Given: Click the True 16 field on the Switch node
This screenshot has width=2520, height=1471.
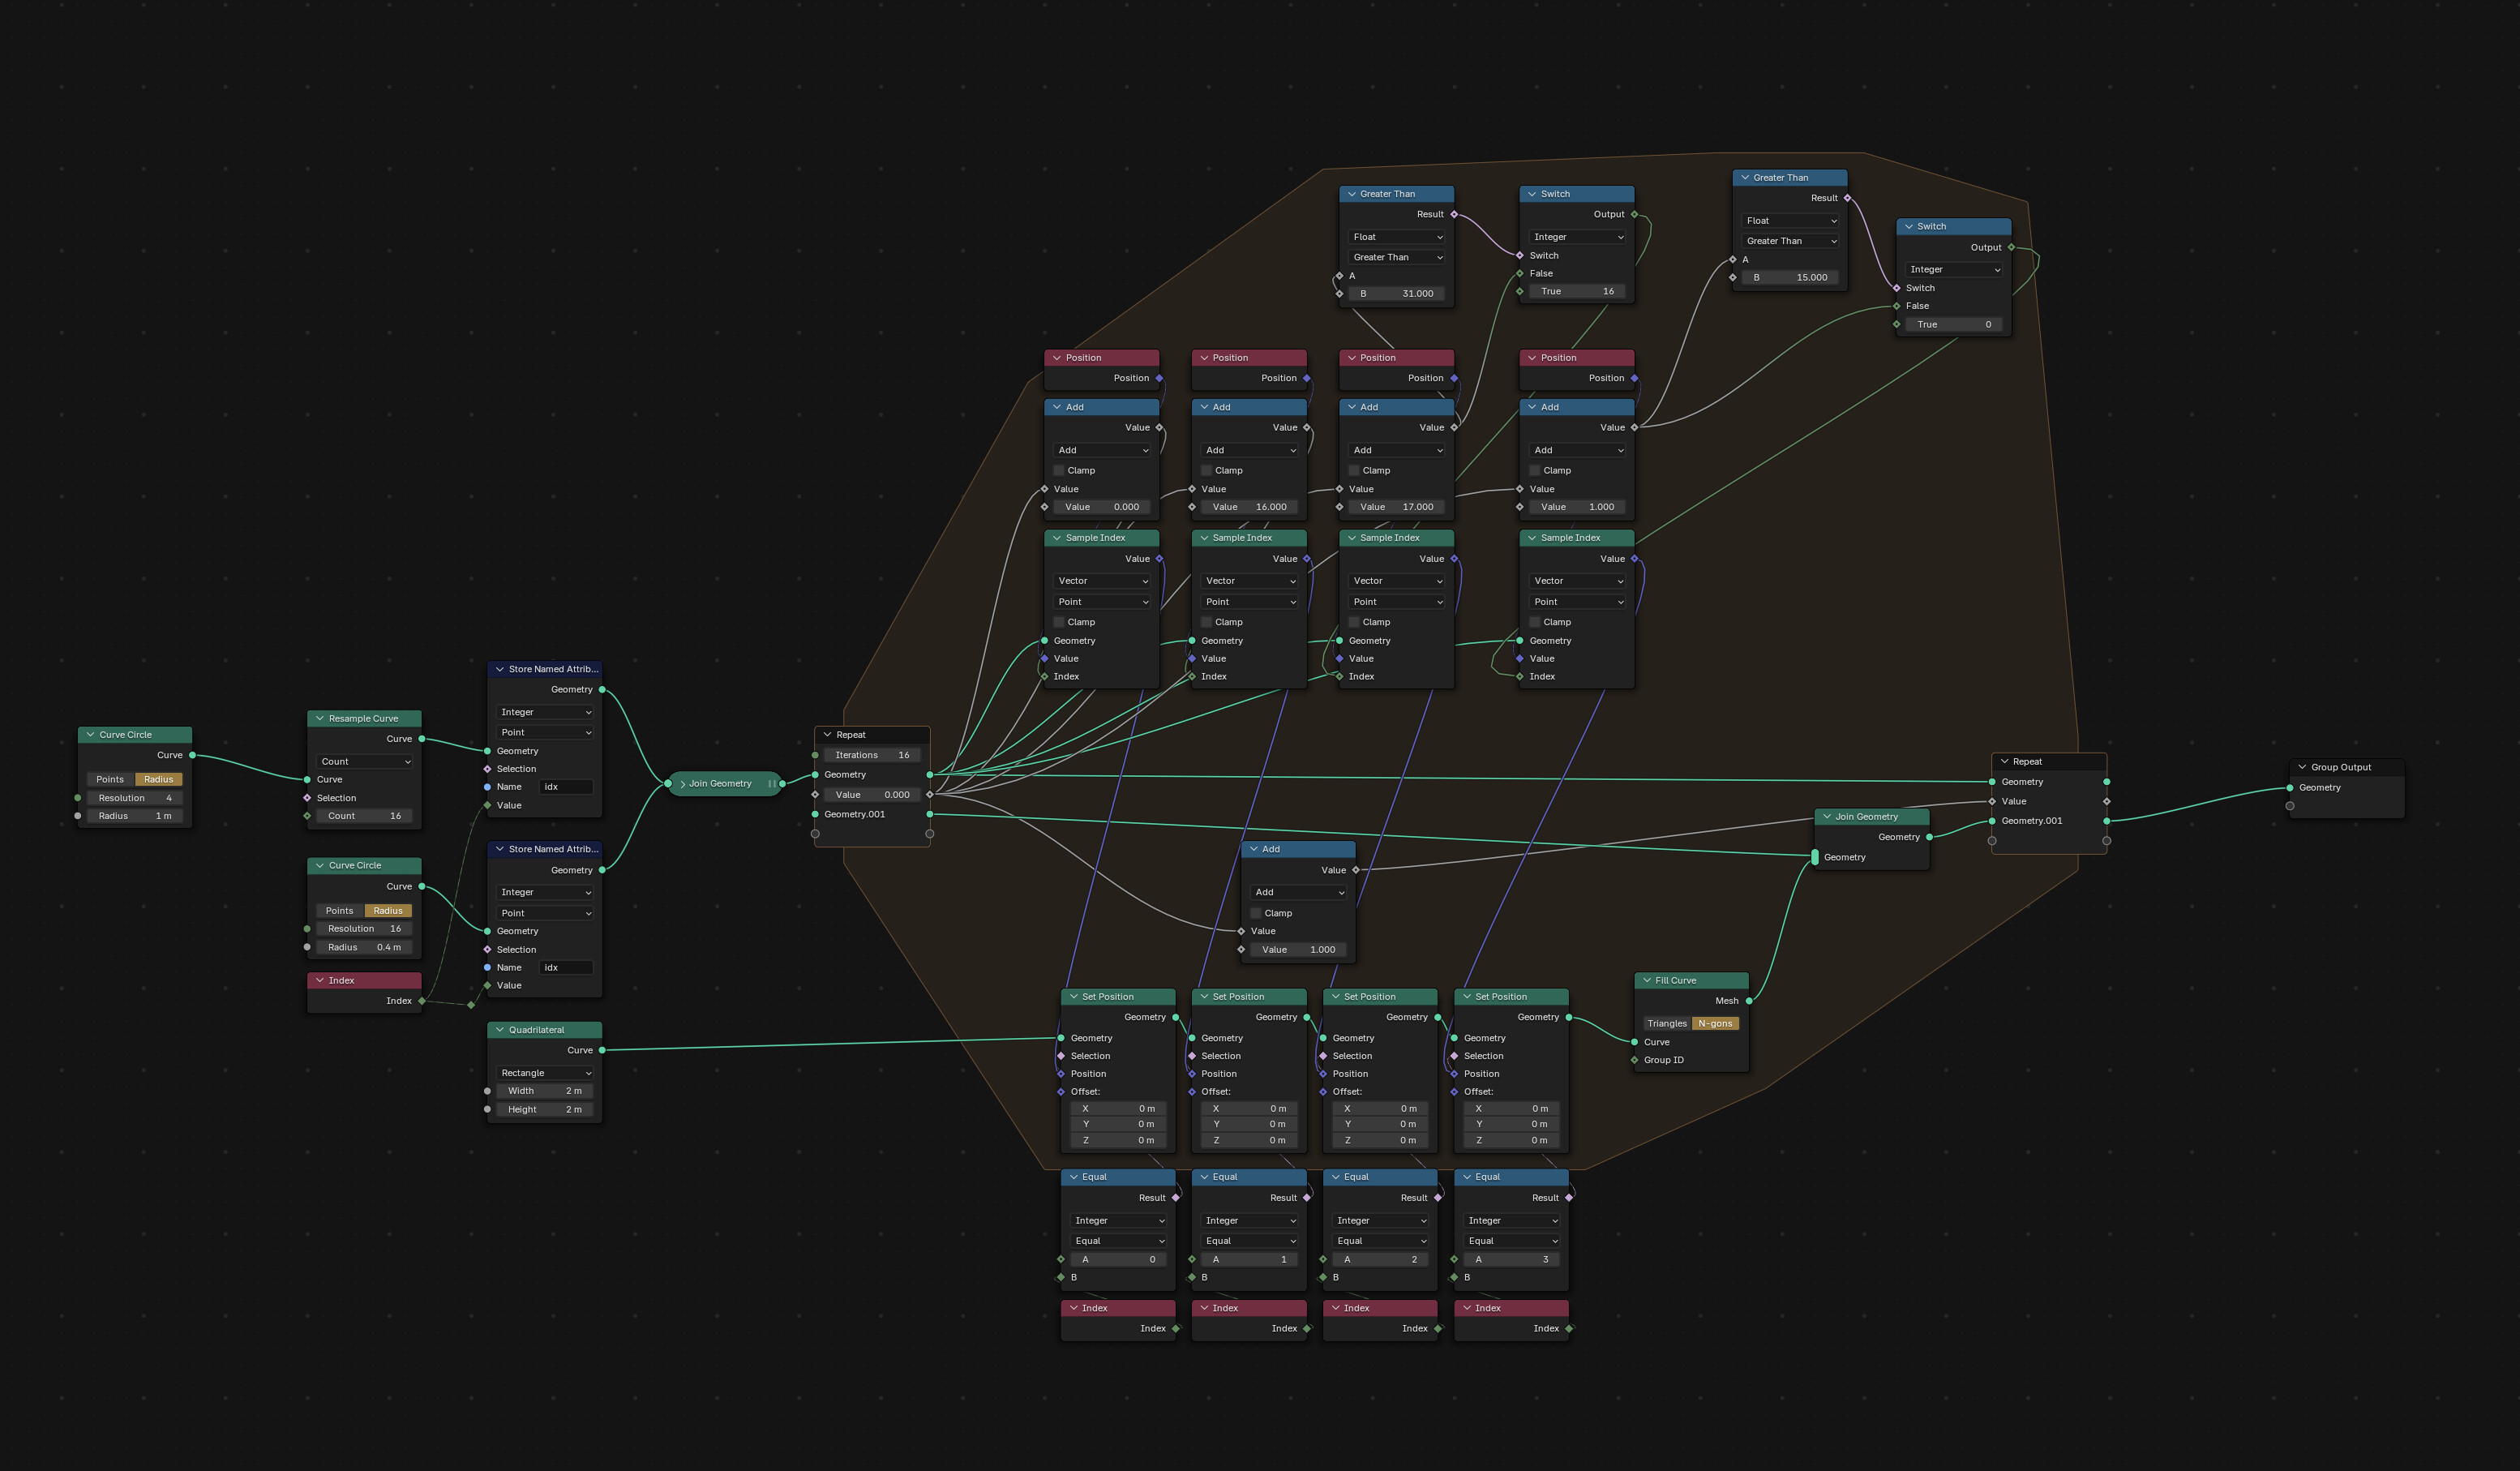Looking at the screenshot, I should point(1577,291).
